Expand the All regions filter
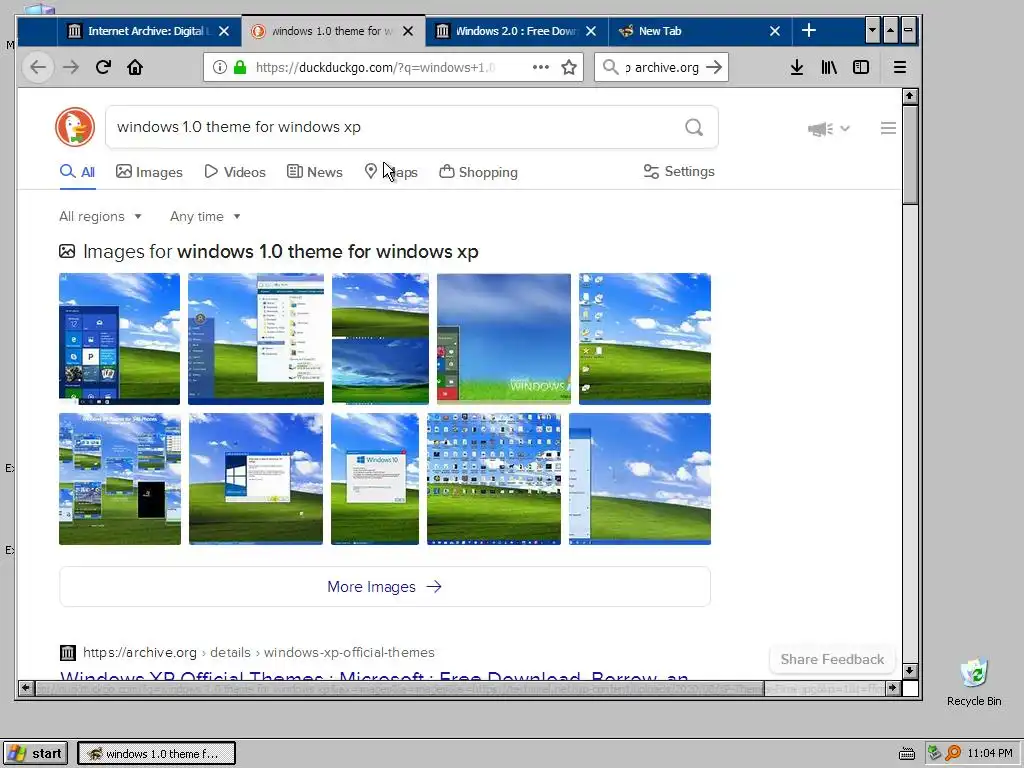Screen dimensions: 1024x768 [x=101, y=216]
